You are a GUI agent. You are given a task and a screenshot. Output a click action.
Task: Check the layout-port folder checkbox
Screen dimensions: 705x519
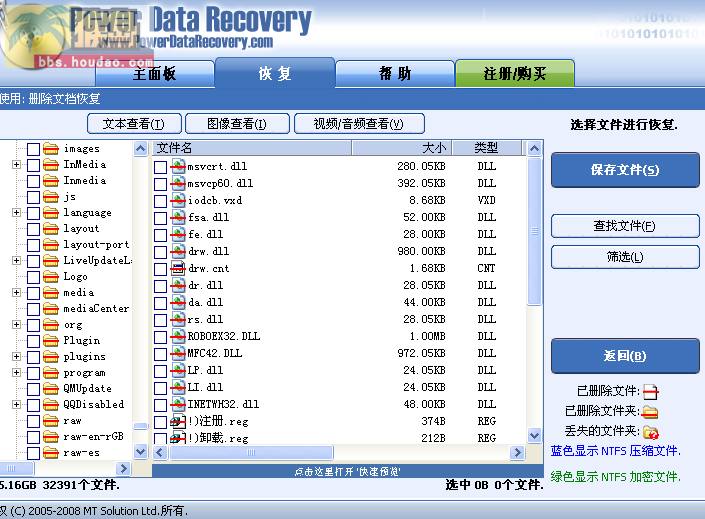coord(33,245)
